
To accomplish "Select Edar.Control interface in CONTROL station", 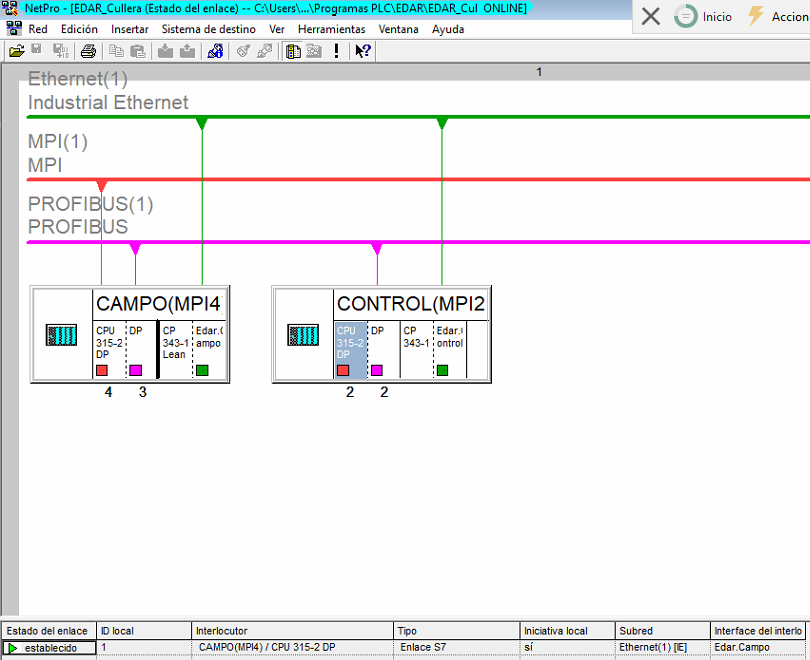I will click(450, 350).
